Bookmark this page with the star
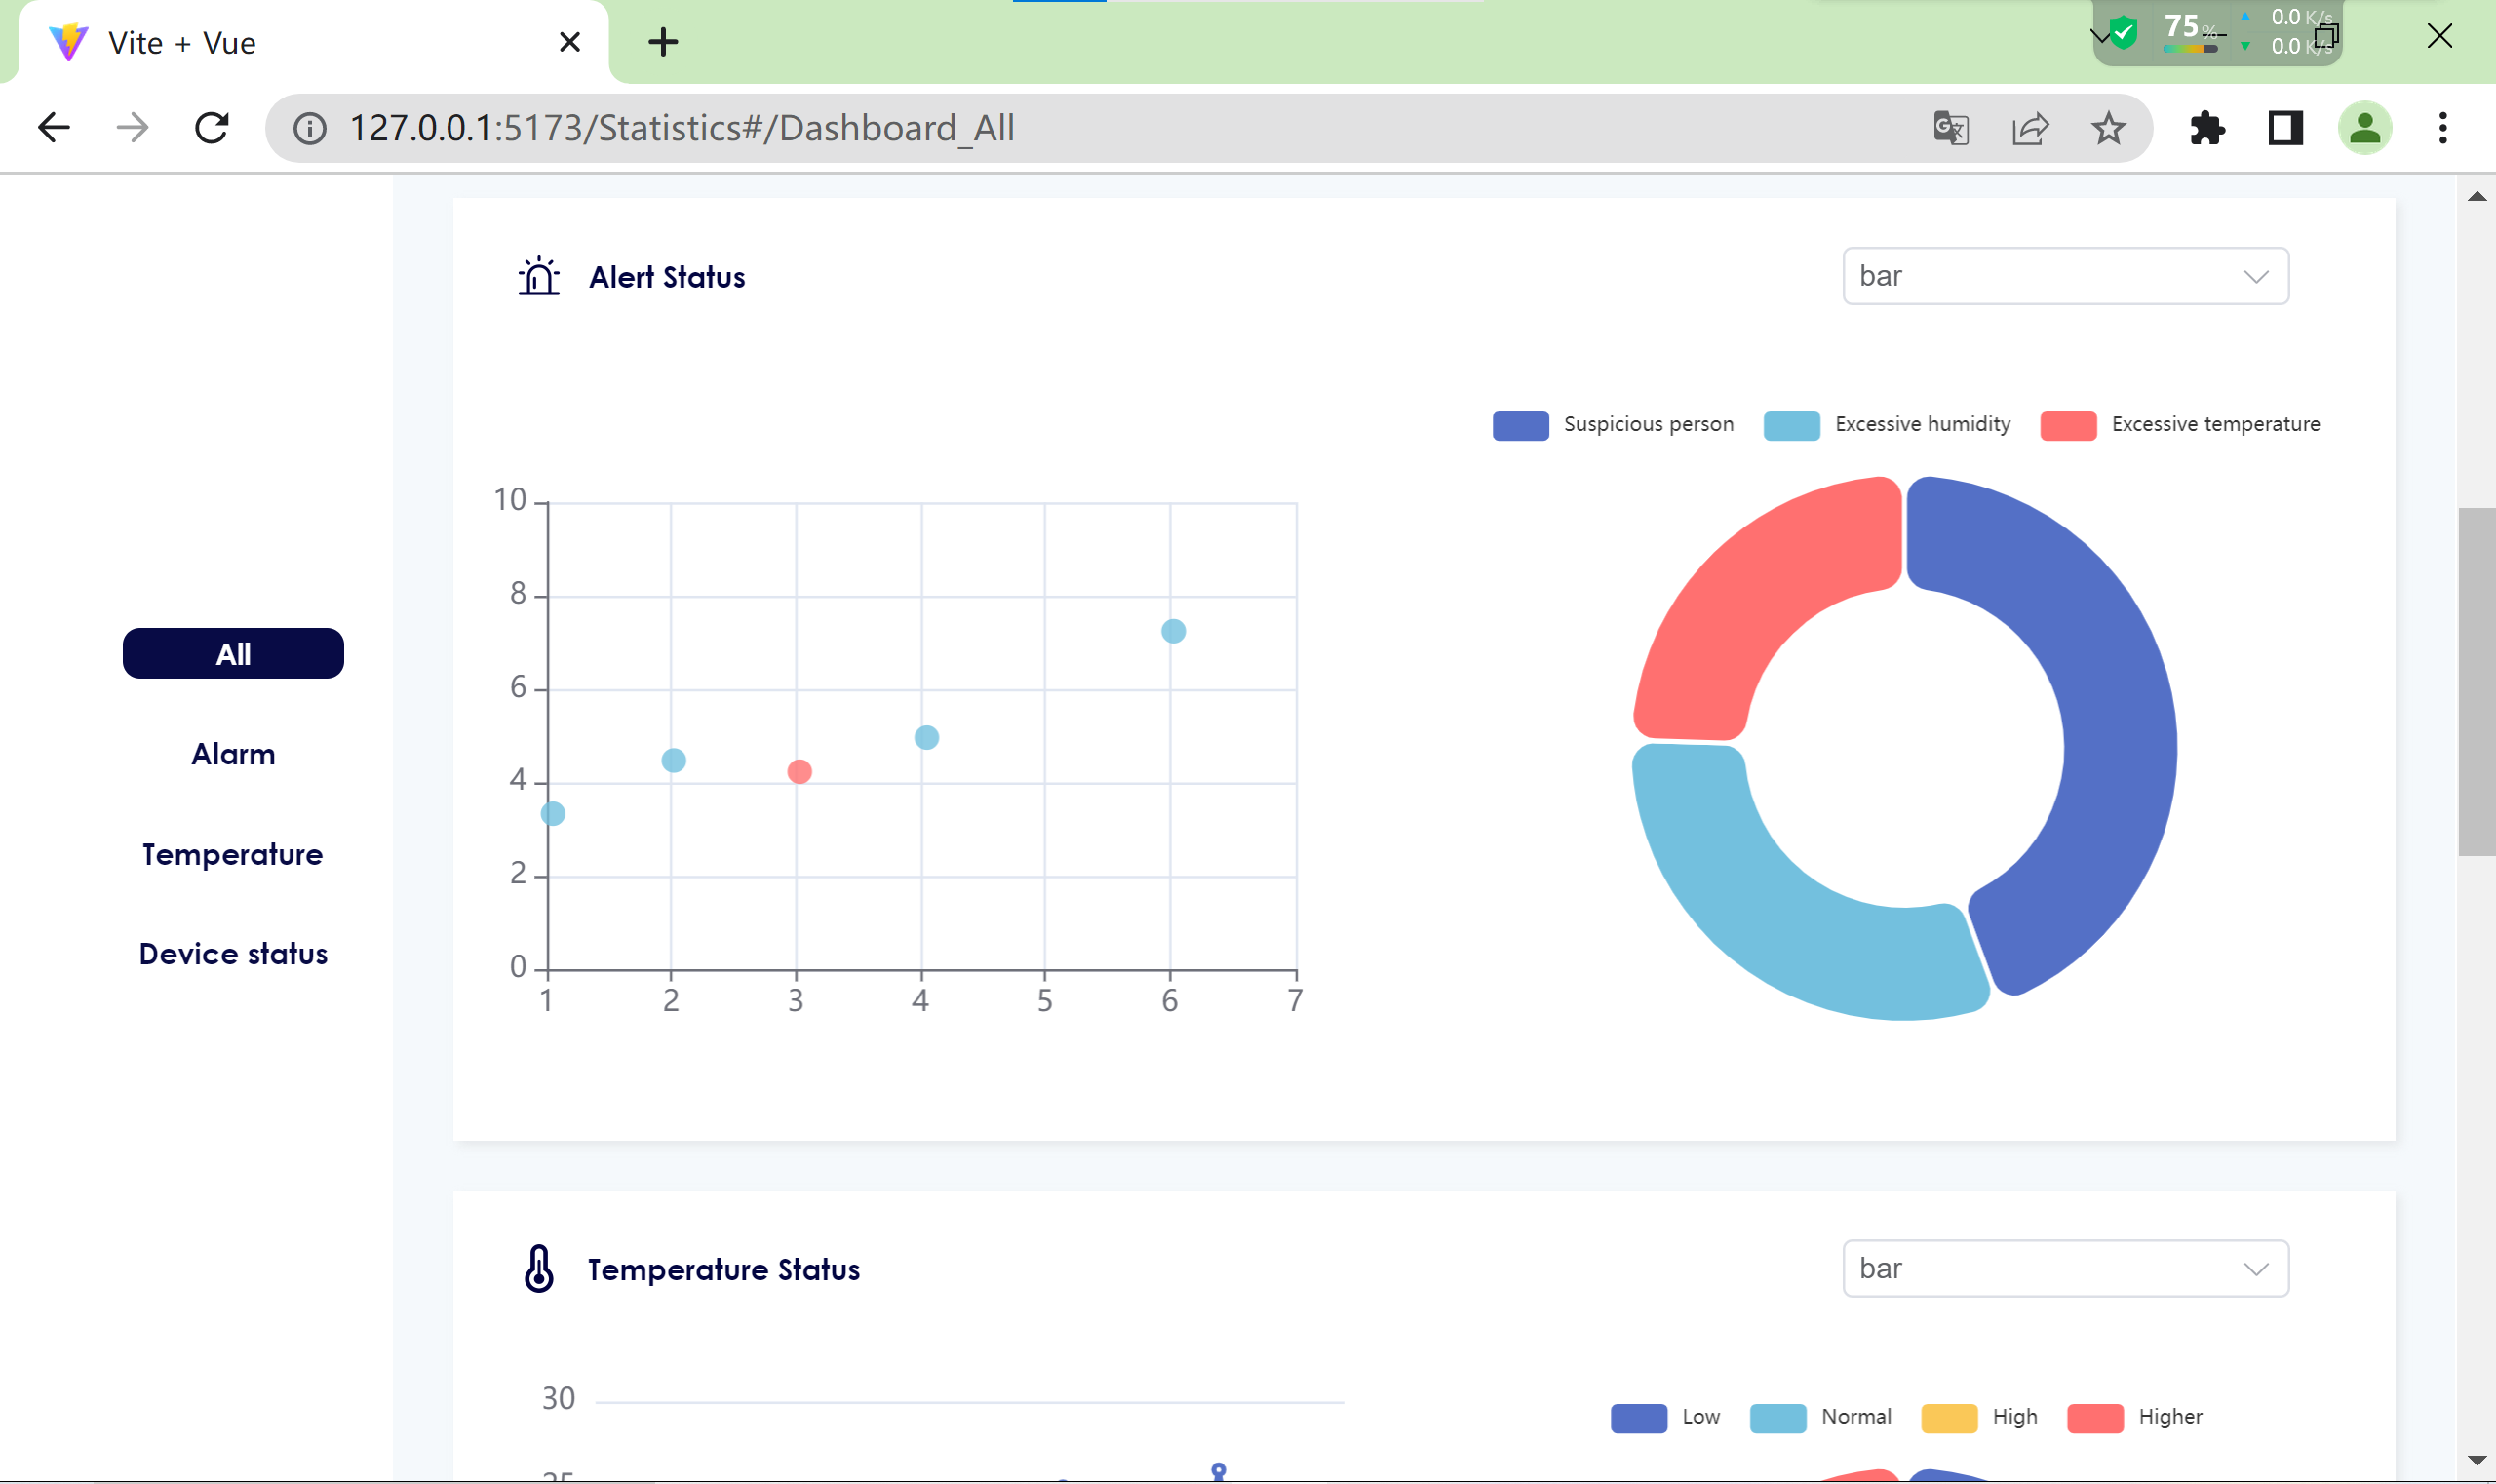2496x1484 pixels. point(2109,128)
